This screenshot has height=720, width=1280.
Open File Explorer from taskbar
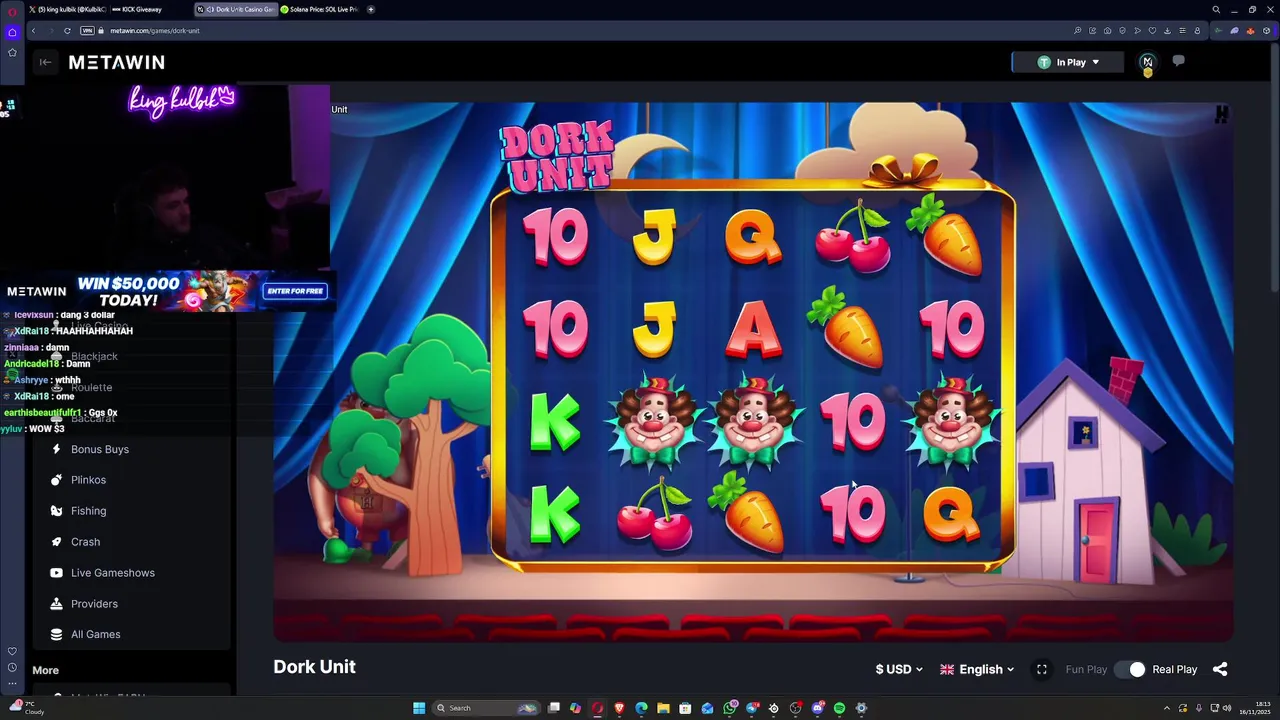click(x=663, y=708)
